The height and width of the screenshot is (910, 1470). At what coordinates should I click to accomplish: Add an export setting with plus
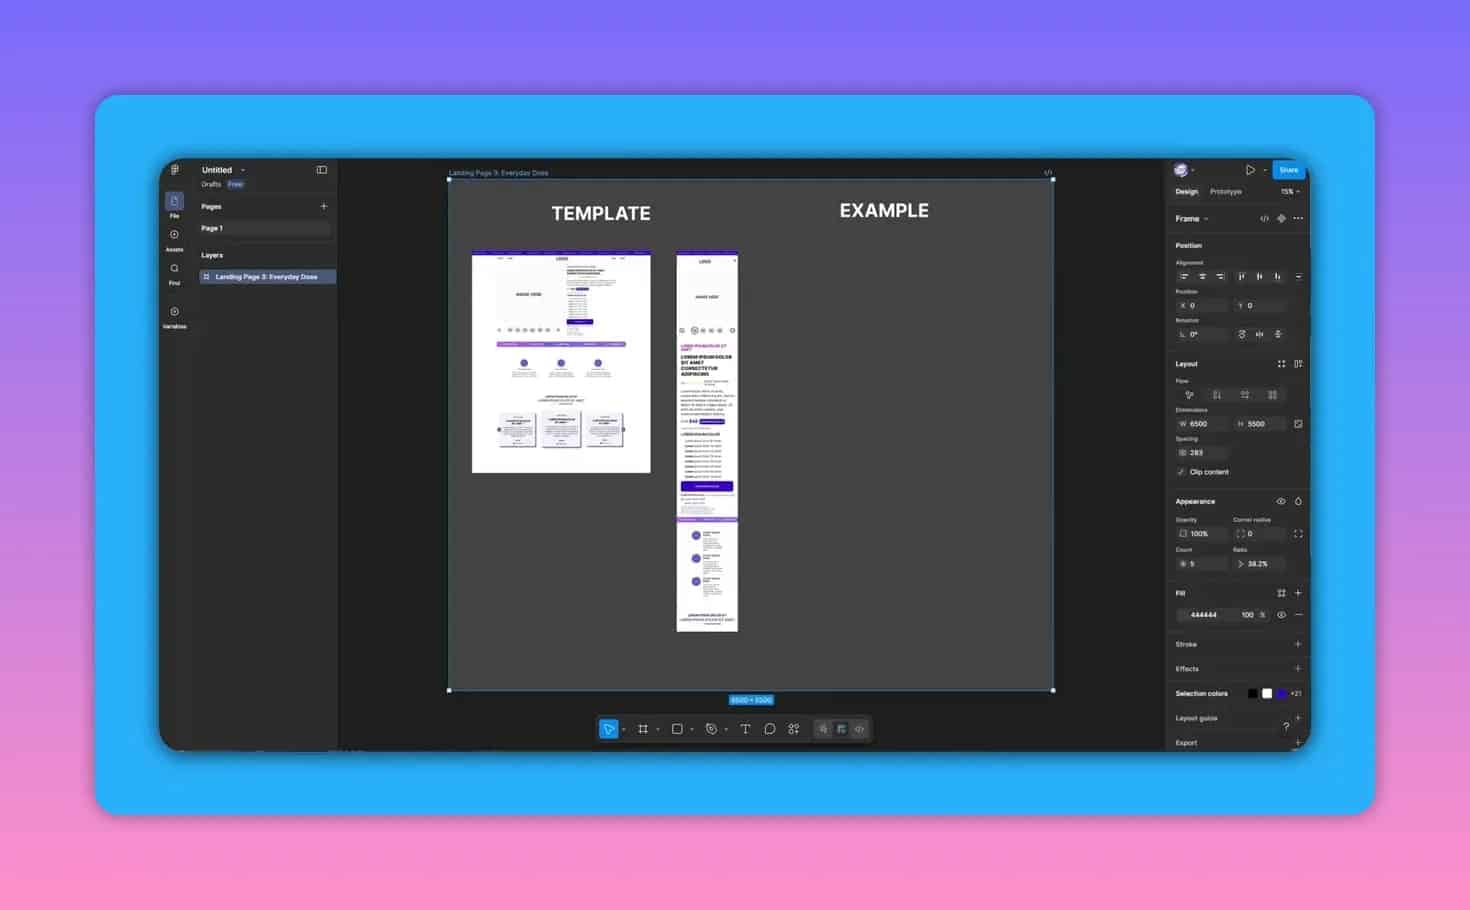(x=1298, y=742)
